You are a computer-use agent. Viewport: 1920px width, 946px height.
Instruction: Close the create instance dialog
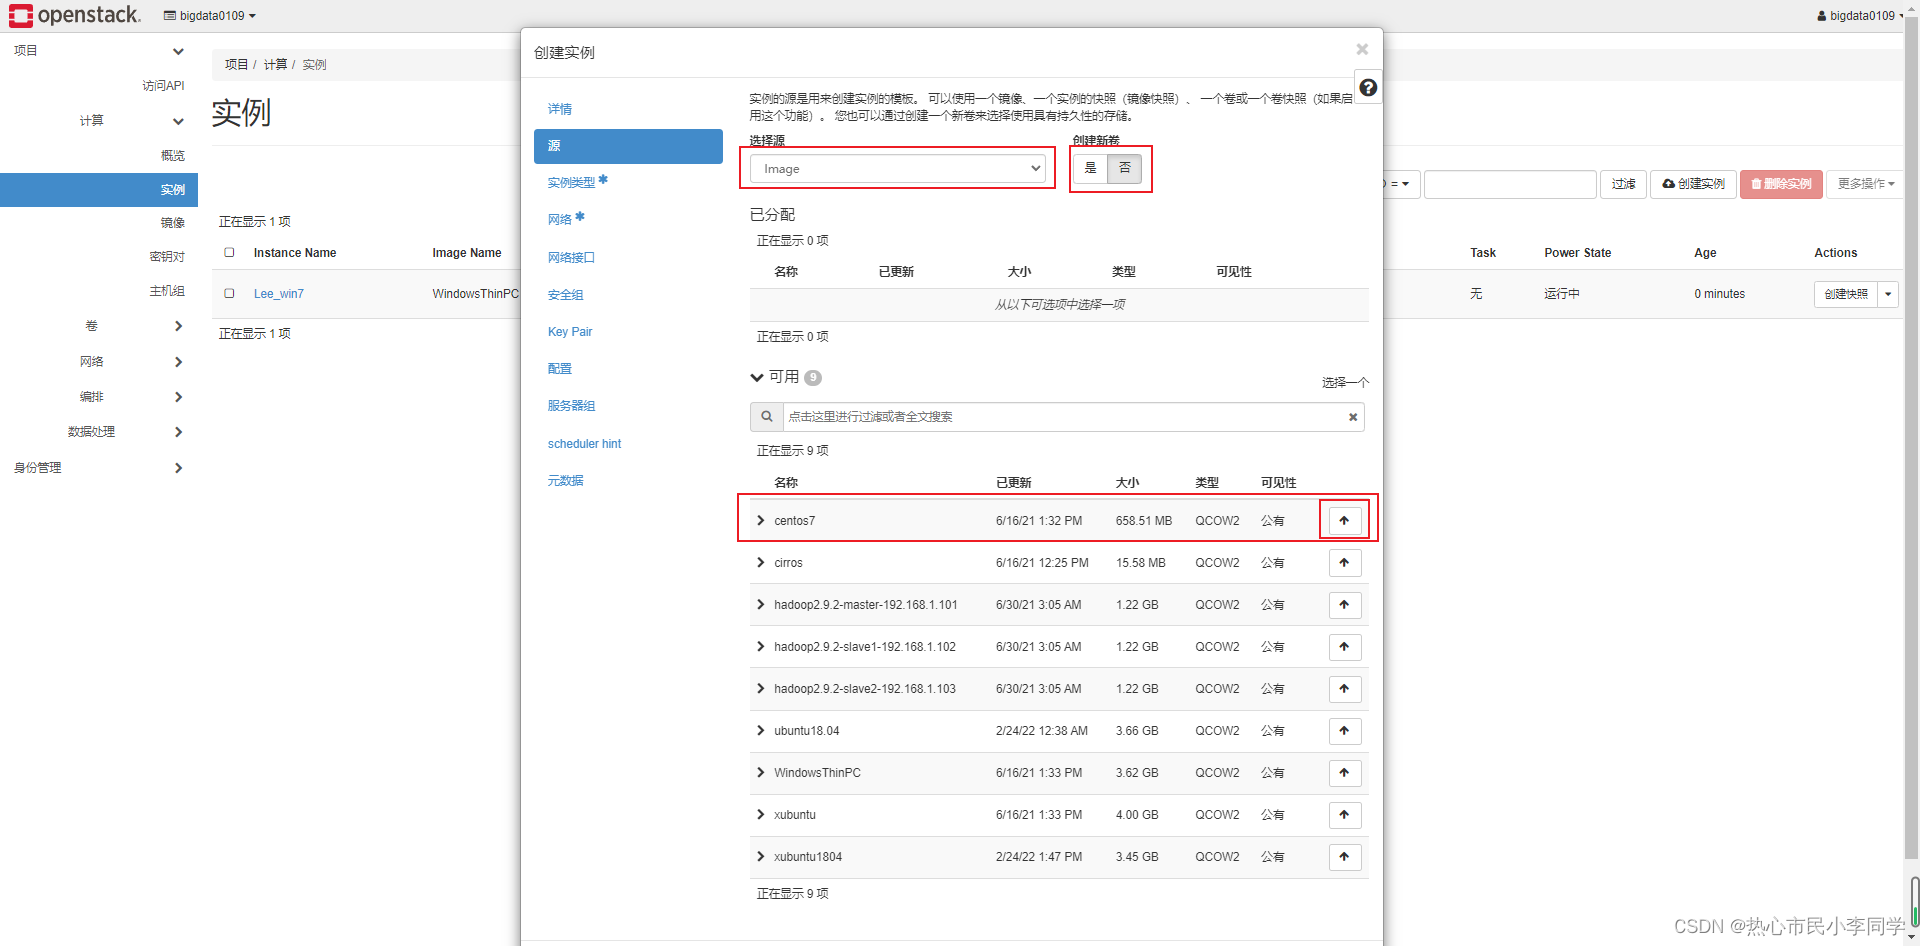1362,49
